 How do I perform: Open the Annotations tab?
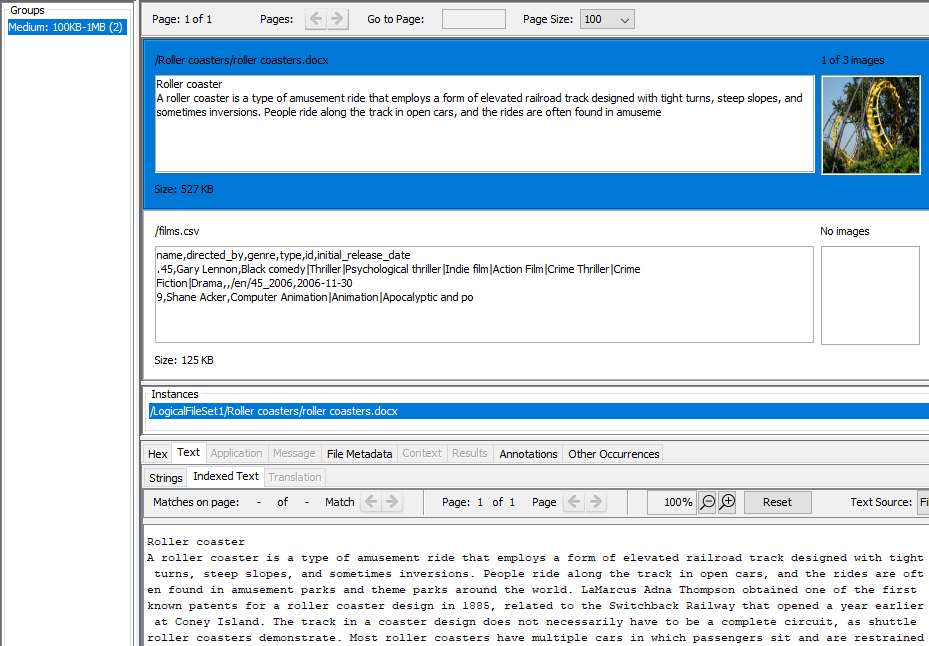(x=527, y=453)
